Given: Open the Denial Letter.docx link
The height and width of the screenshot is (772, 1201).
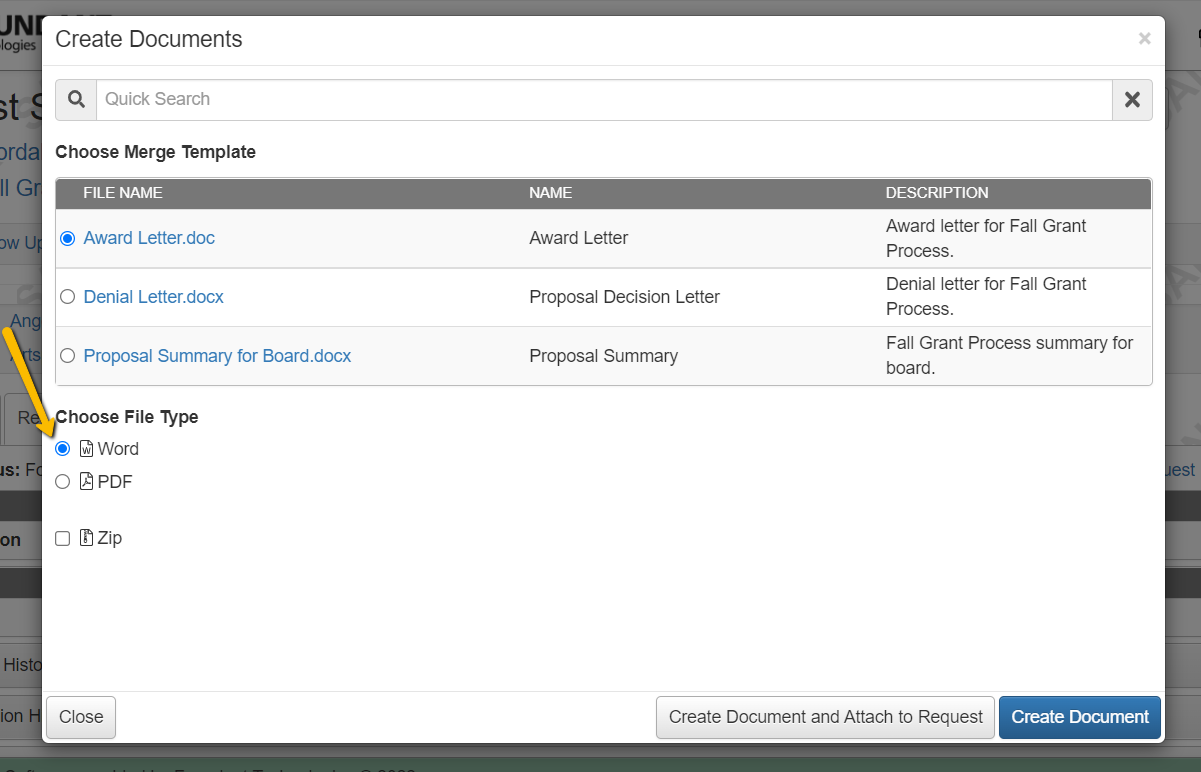Looking at the screenshot, I should (153, 296).
